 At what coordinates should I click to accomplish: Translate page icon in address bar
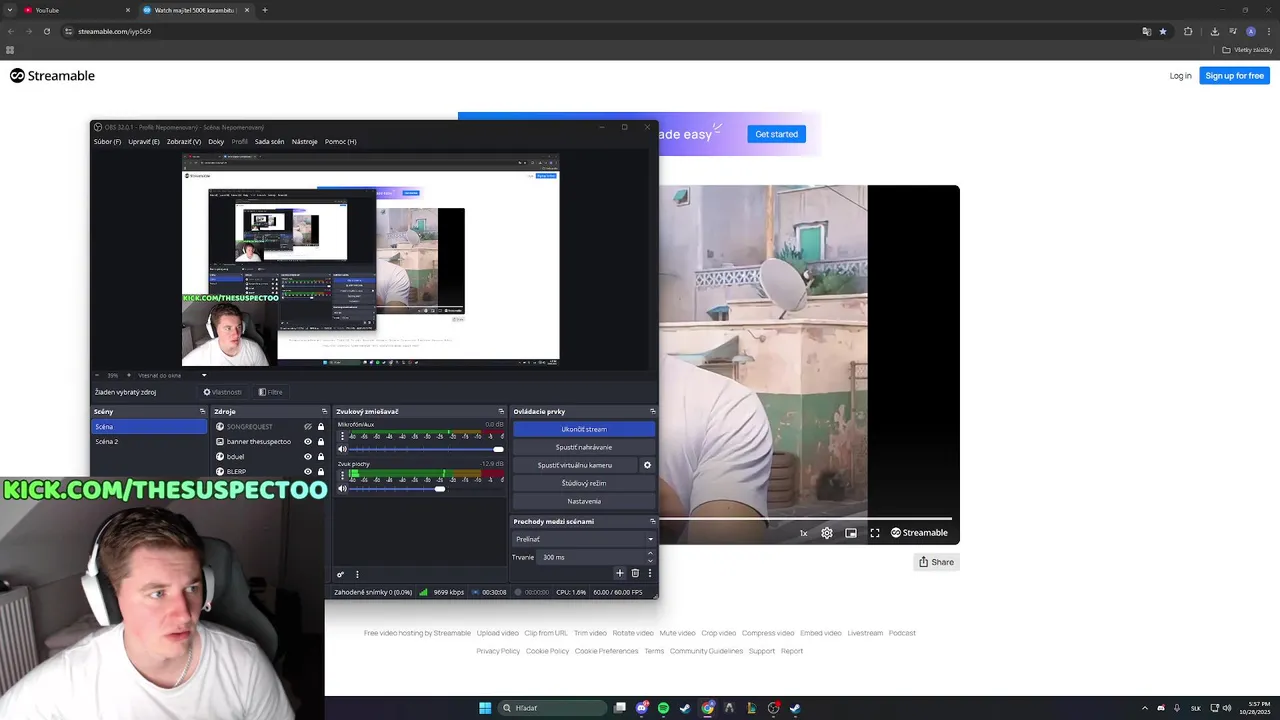tap(1147, 31)
